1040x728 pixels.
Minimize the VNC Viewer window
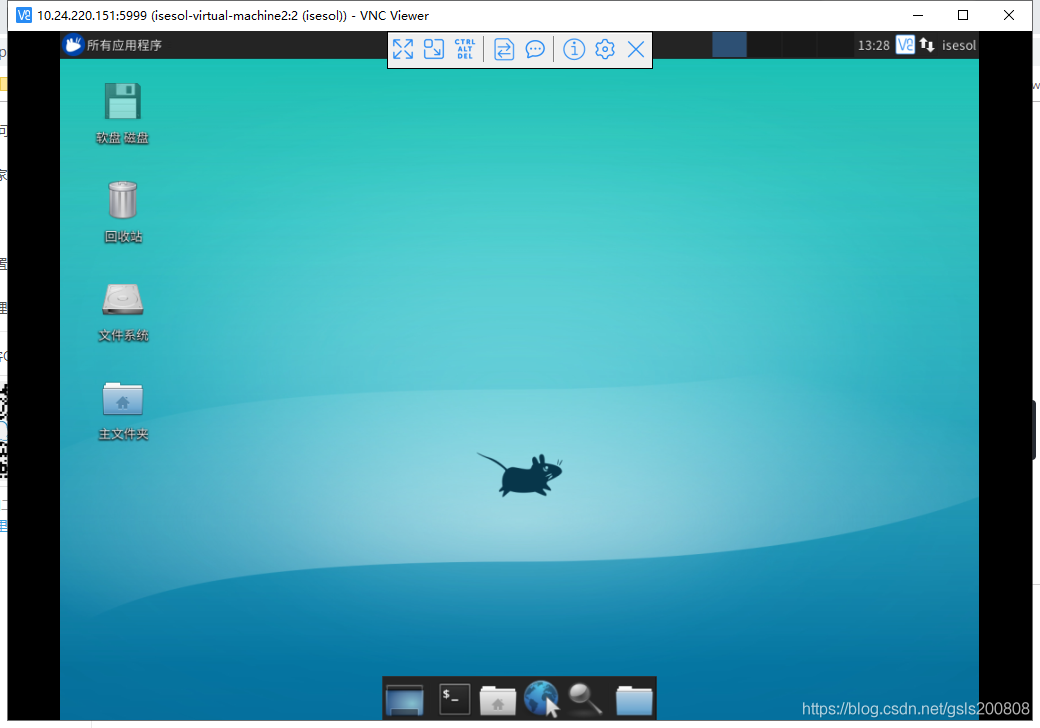tap(918, 15)
